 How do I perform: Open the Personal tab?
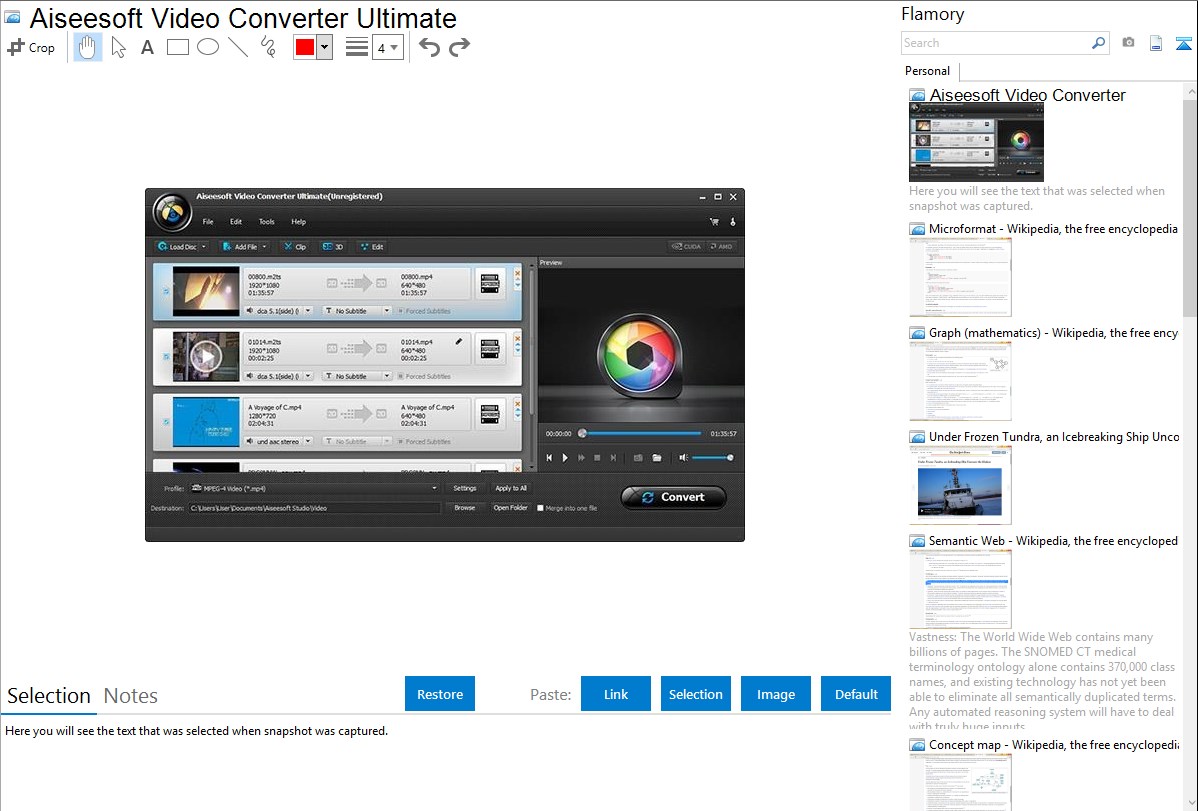point(928,71)
